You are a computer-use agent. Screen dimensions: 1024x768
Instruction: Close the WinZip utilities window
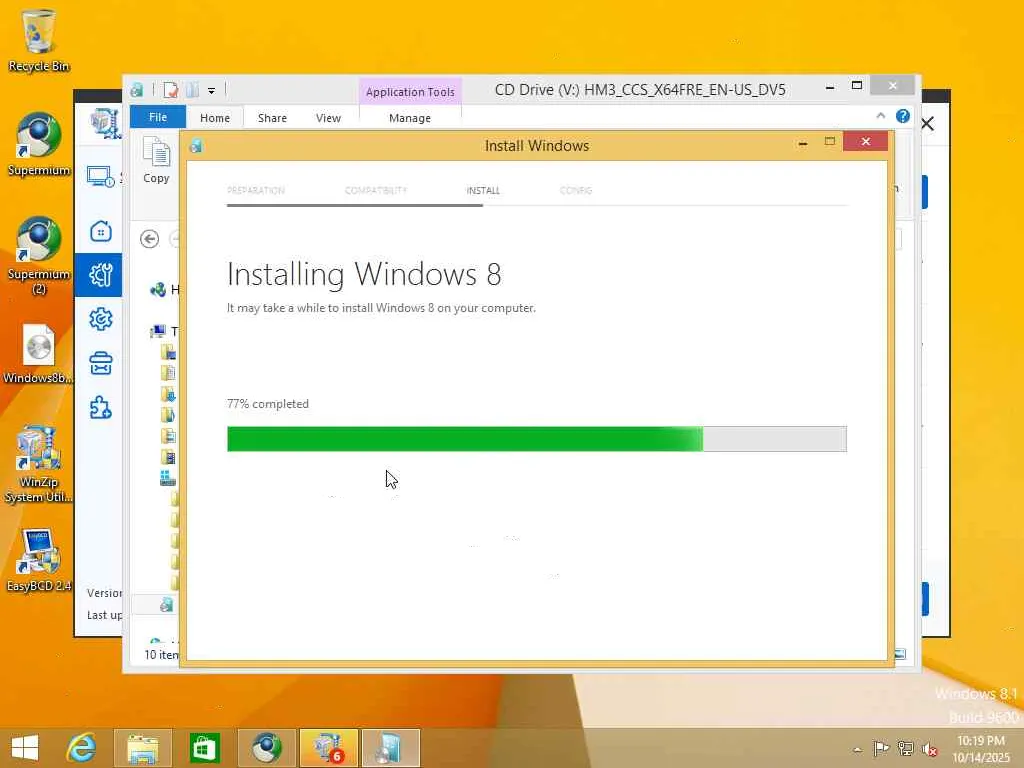pyautogui.click(x=927, y=123)
